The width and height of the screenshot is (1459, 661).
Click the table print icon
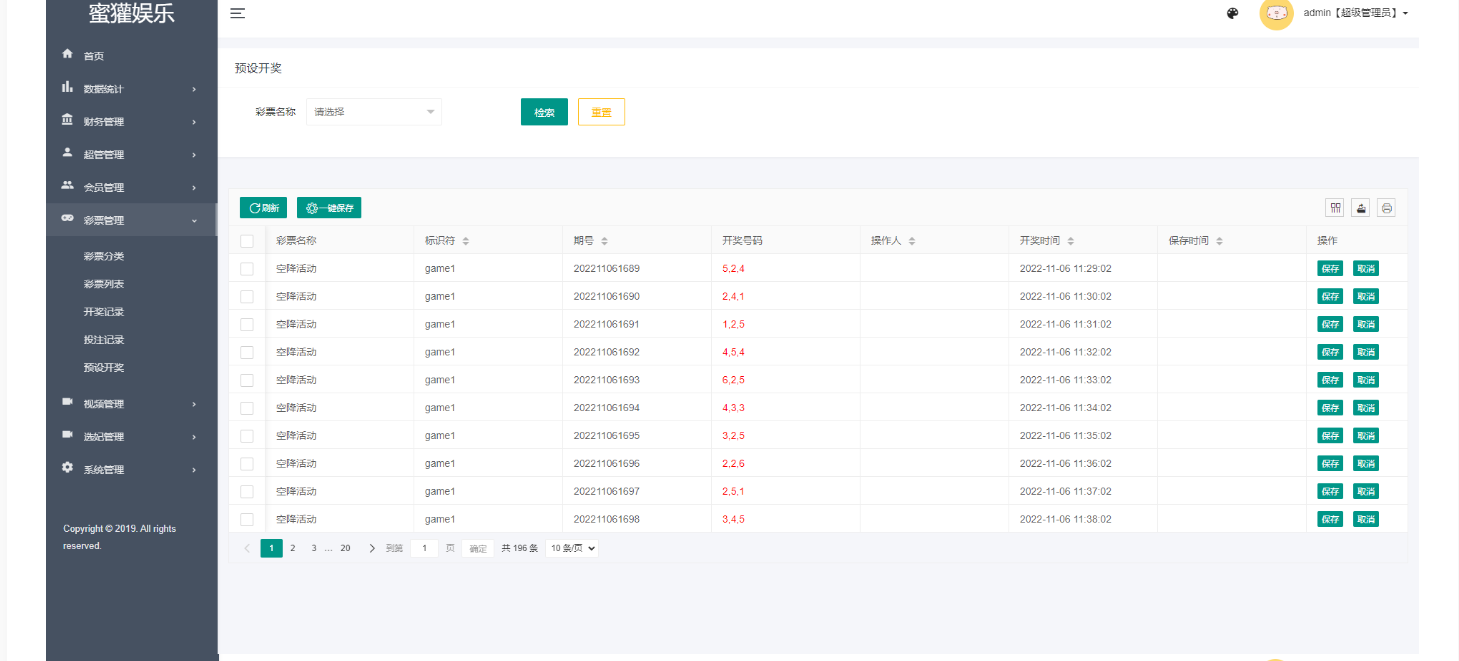[1386, 207]
